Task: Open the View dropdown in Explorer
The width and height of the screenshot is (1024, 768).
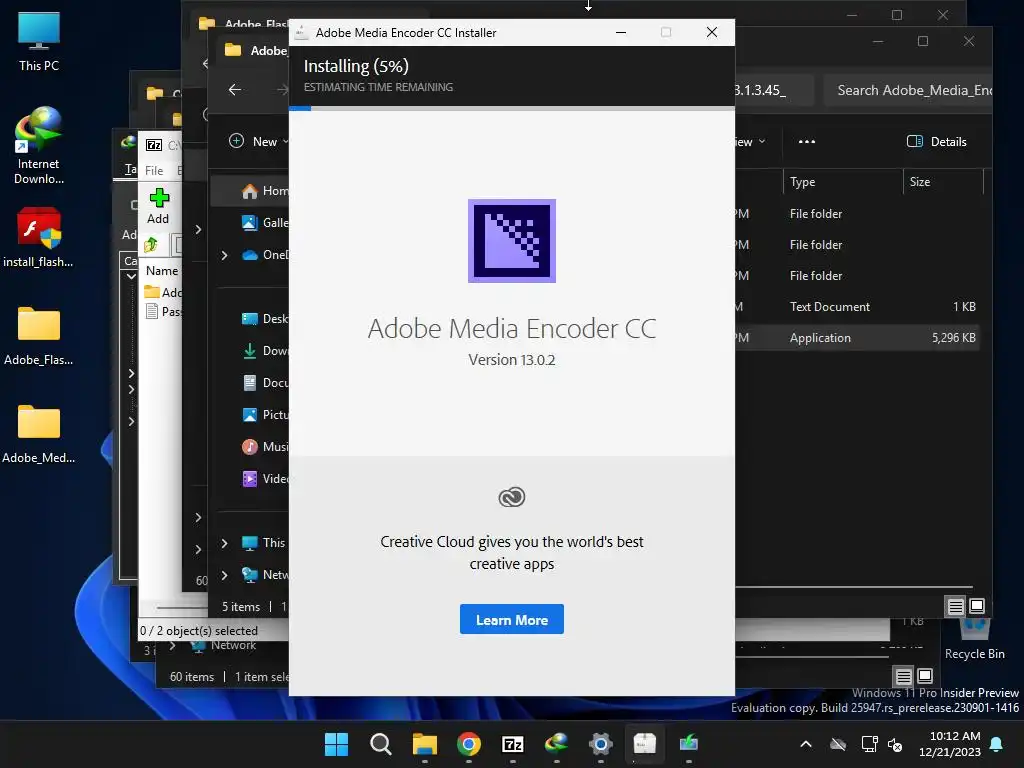Action: click(x=750, y=142)
